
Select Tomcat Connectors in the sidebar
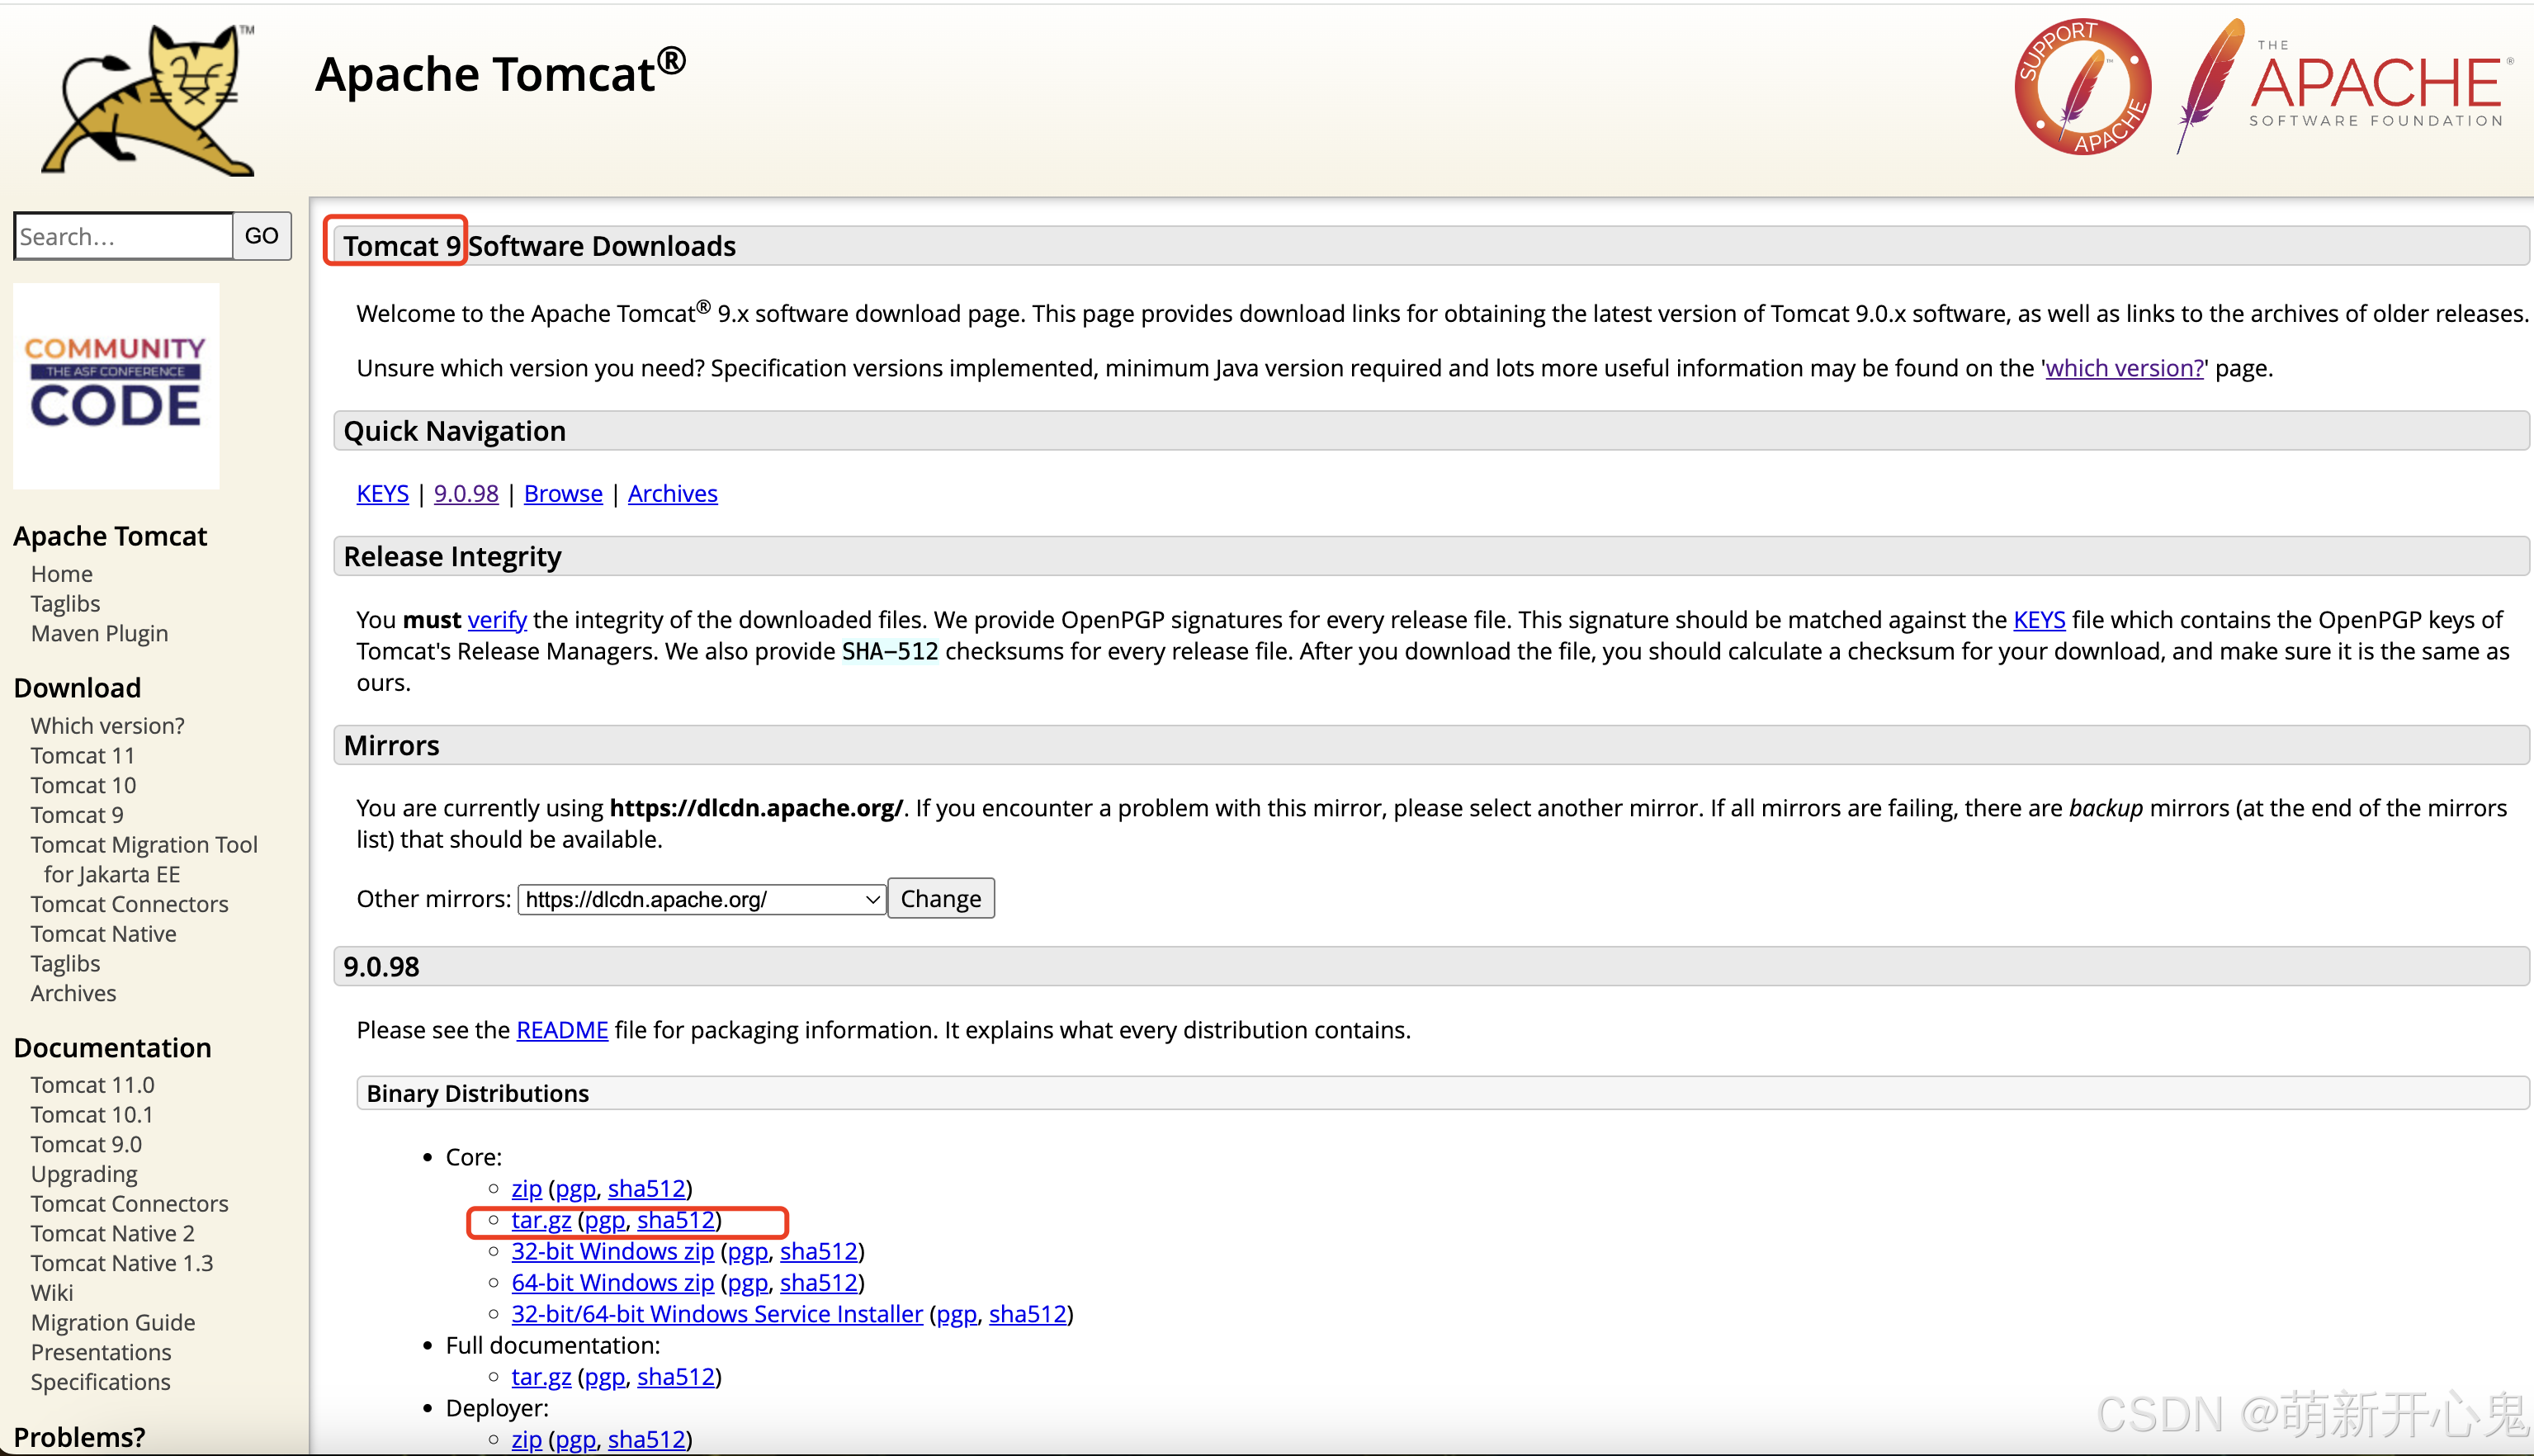(x=129, y=904)
